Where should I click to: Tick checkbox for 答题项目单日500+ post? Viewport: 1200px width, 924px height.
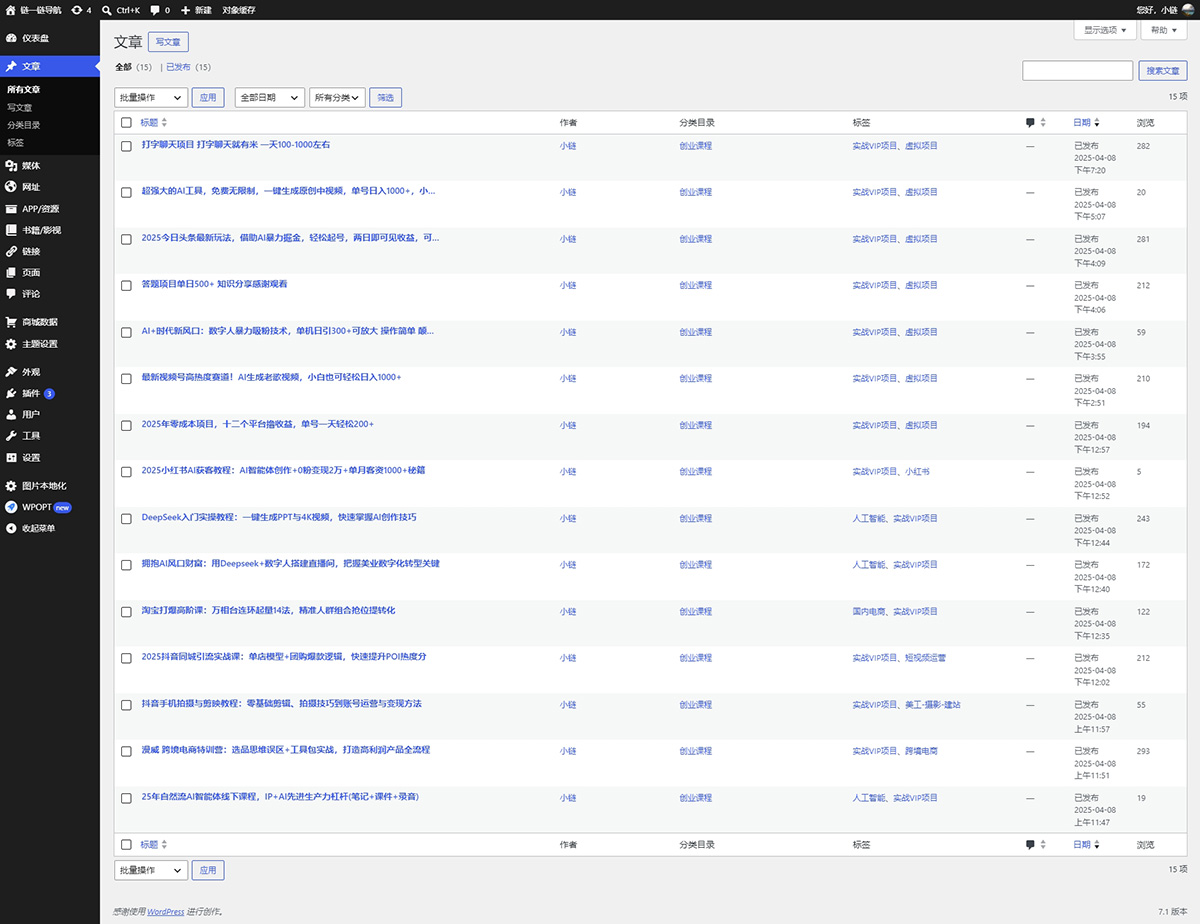click(x=126, y=285)
